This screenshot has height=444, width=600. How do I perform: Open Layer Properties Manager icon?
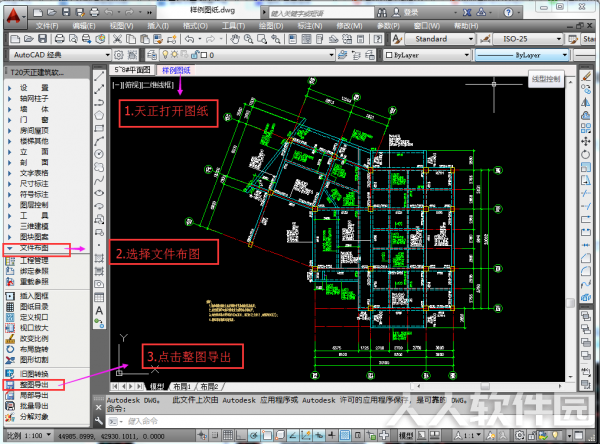(152, 55)
